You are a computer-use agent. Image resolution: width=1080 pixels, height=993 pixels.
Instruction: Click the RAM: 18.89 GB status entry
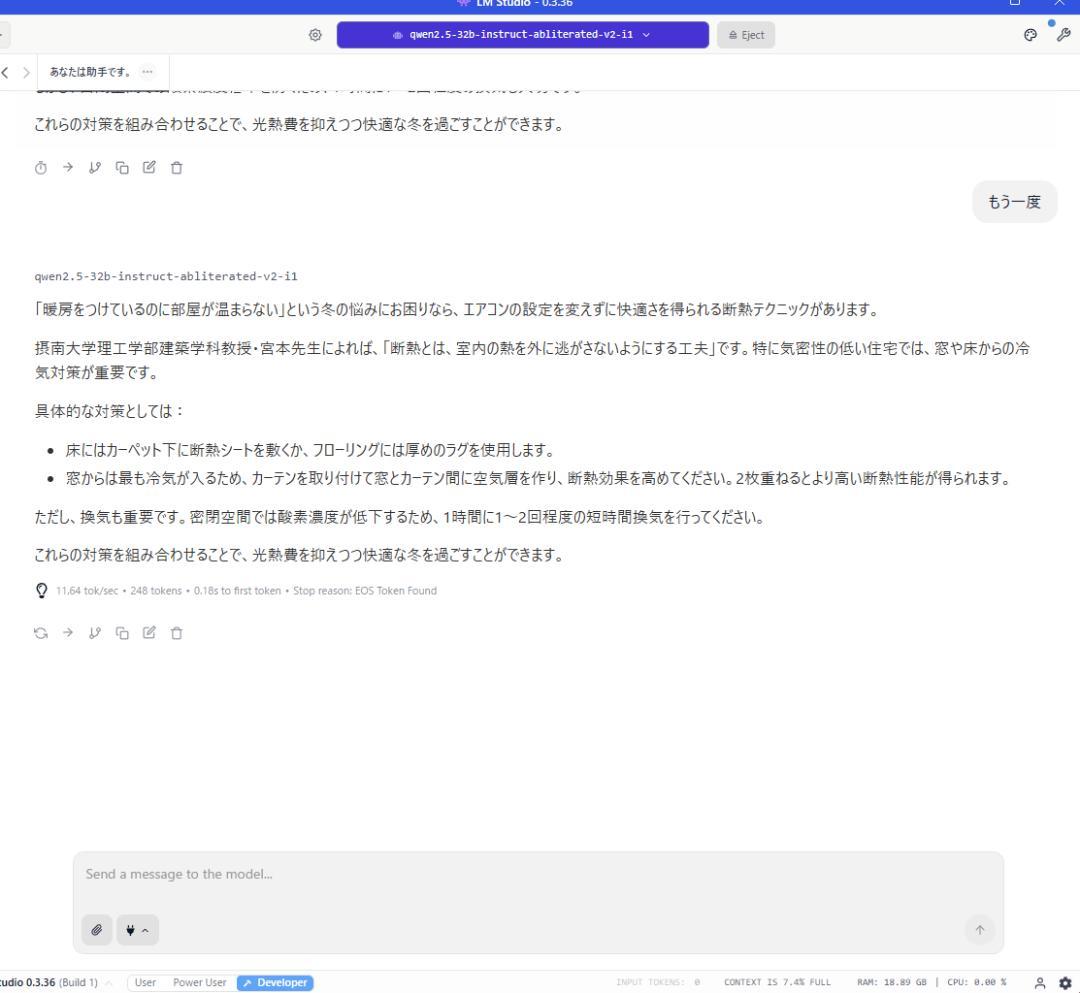[x=891, y=983]
